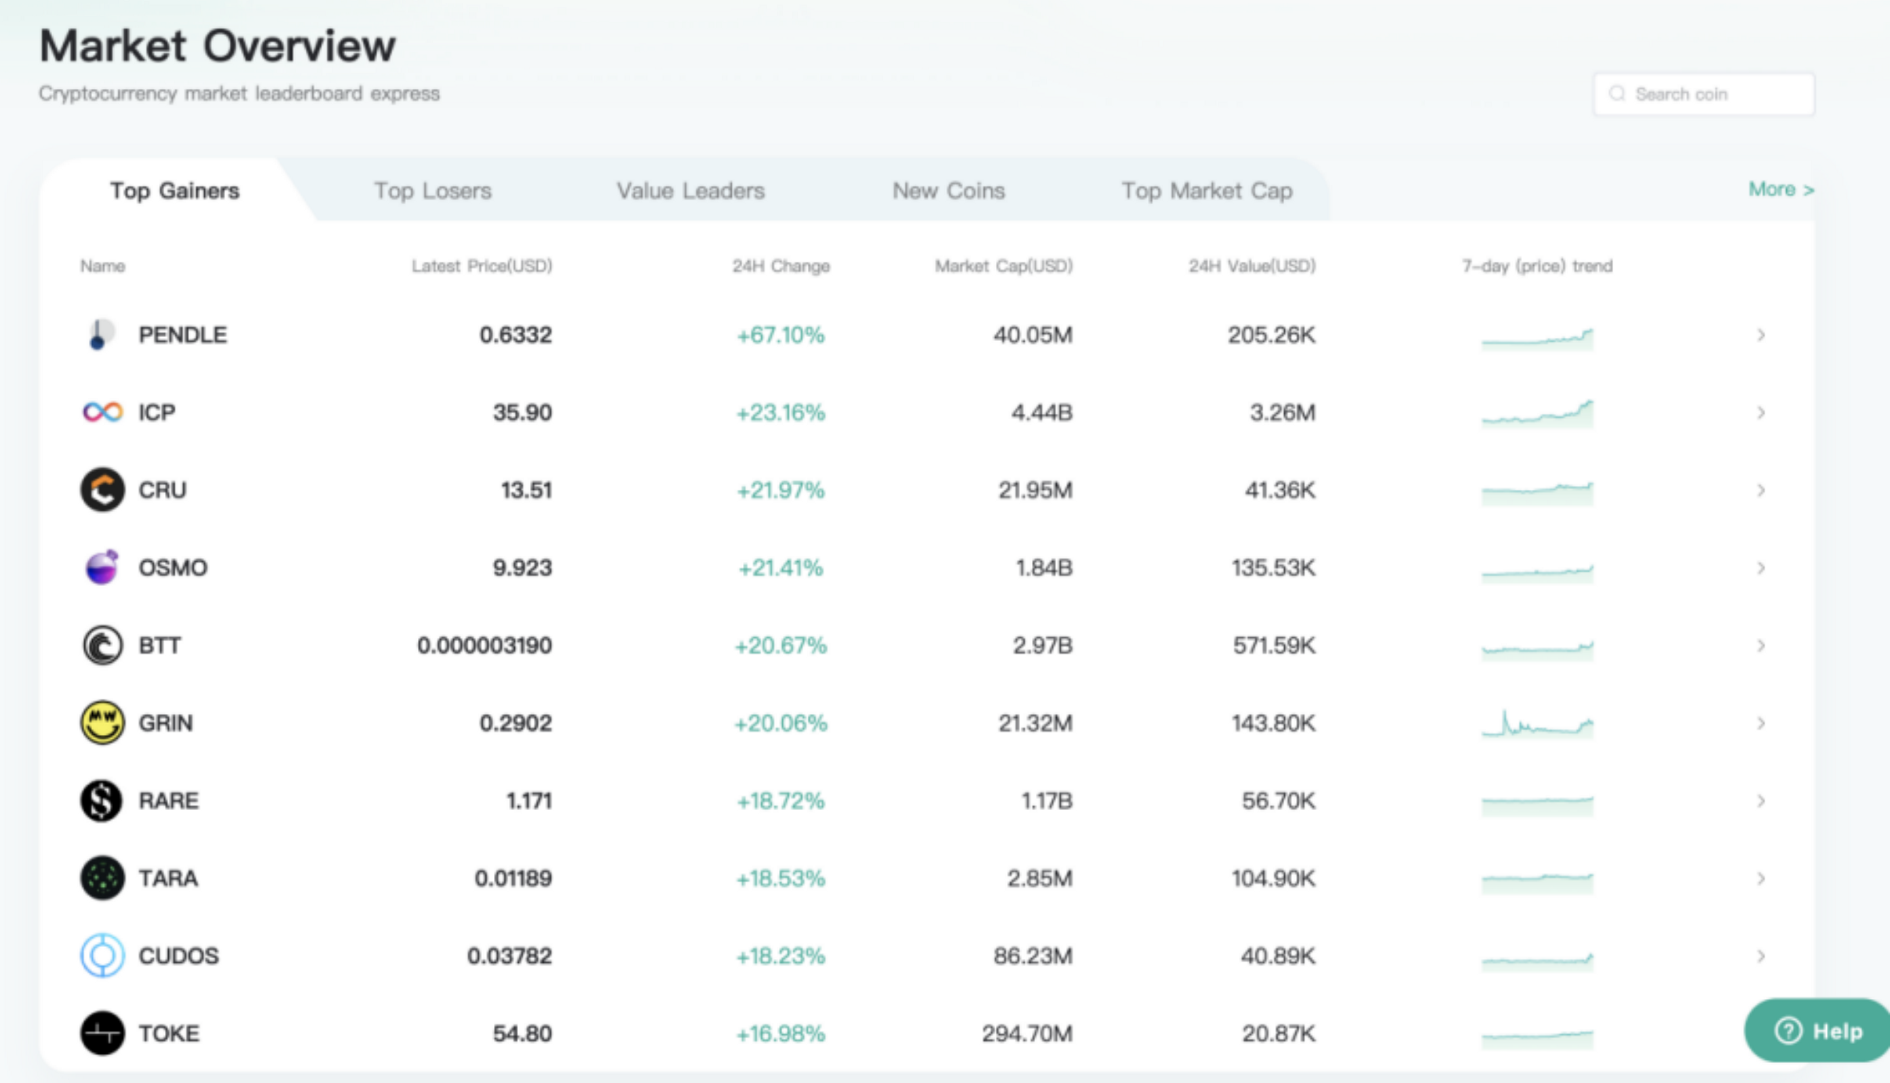Select the CRU coin logo
This screenshot has width=1890, height=1083.
102,490
